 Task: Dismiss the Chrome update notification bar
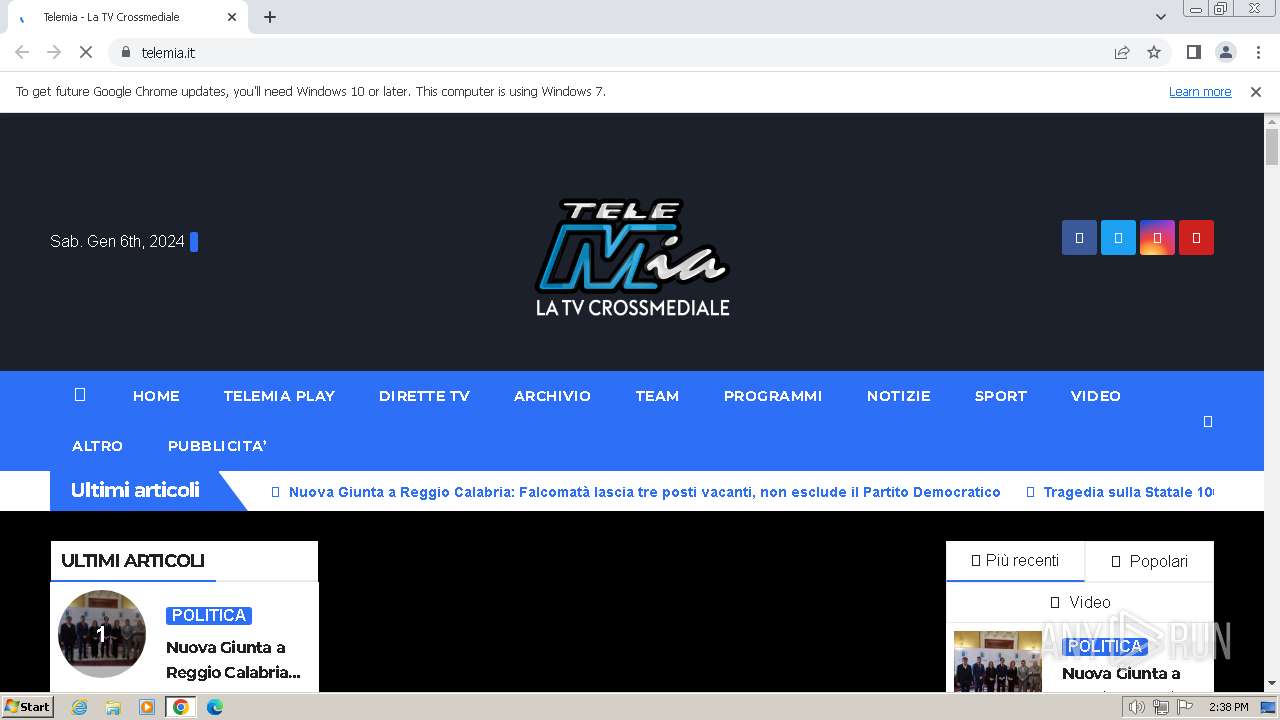pos(1256,91)
